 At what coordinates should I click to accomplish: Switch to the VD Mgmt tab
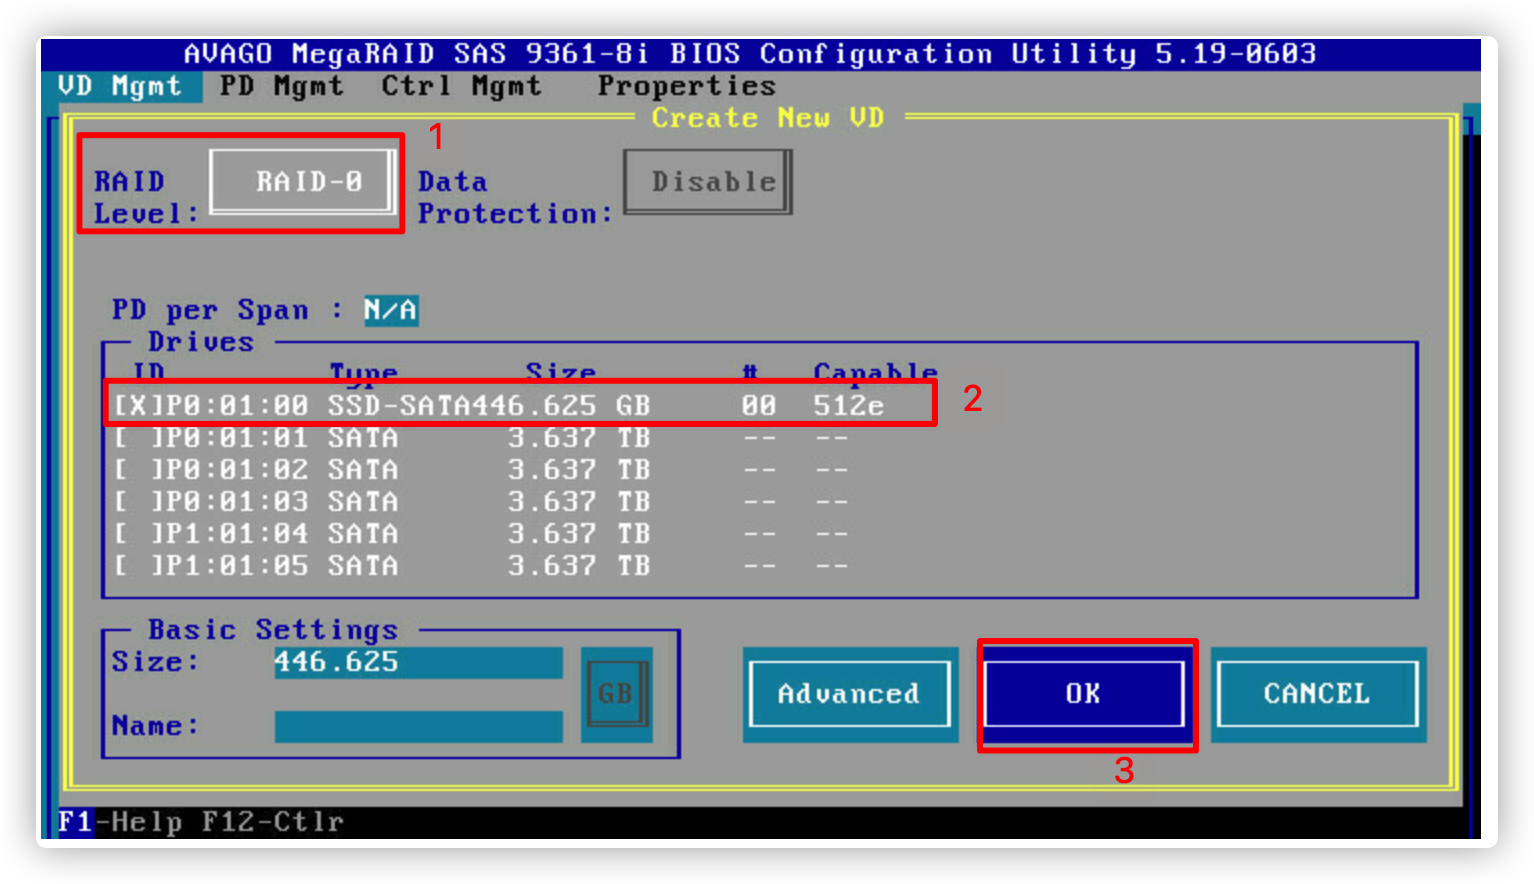coord(120,86)
